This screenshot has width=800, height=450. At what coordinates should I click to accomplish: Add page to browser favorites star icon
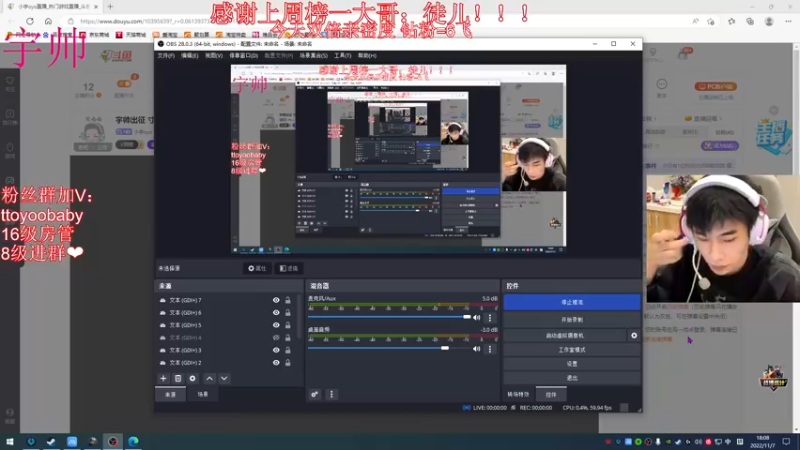point(711,21)
